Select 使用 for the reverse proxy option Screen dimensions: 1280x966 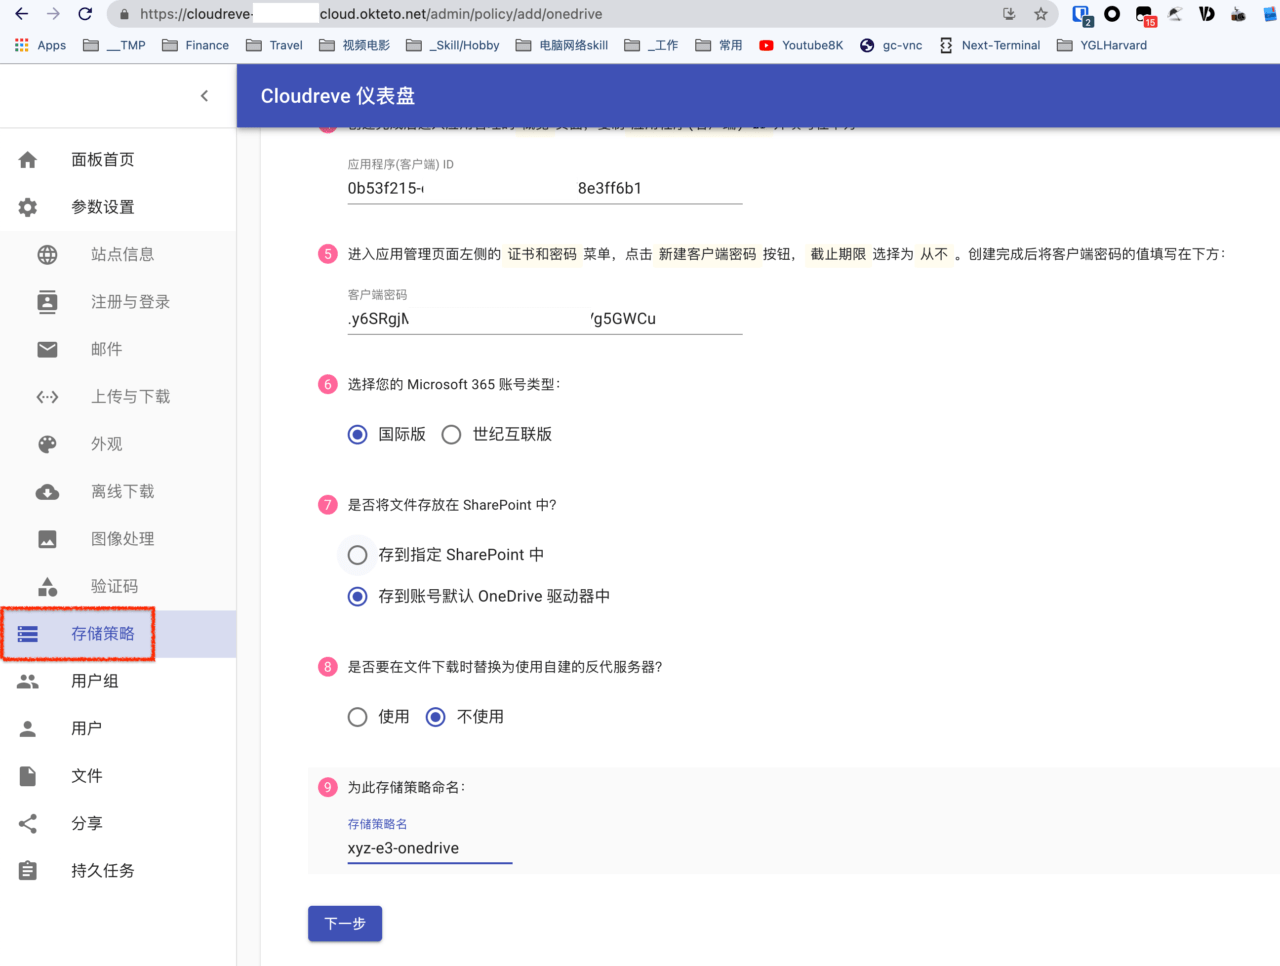pyautogui.click(x=358, y=717)
